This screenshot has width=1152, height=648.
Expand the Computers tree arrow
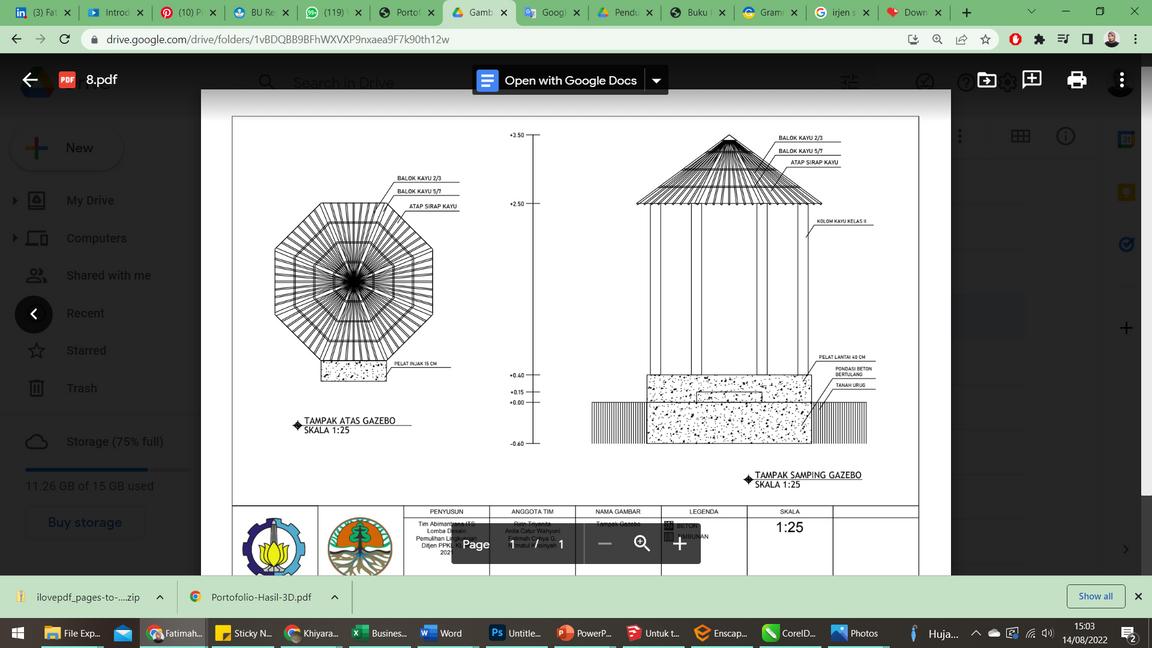click(x=15, y=238)
